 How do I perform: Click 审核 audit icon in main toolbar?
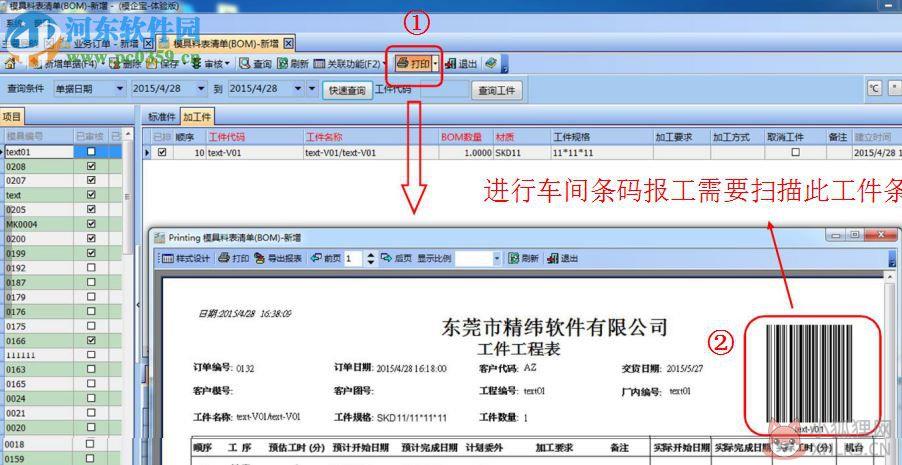(197, 63)
